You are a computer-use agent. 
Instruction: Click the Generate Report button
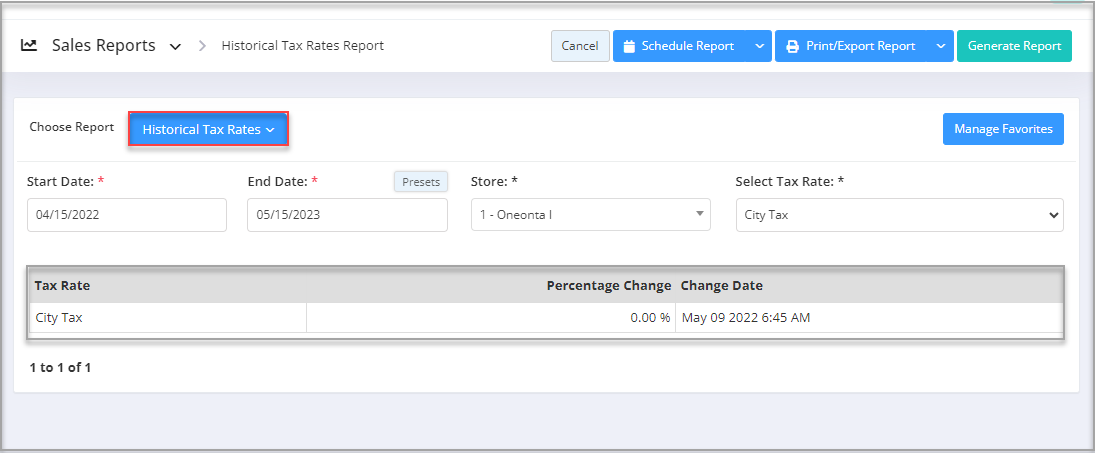tap(1014, 46)
